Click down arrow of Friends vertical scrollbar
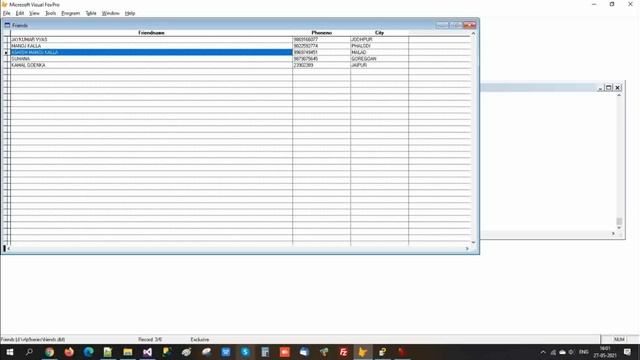This screenshot has height=360, width=640. click(x=473, y=242)
